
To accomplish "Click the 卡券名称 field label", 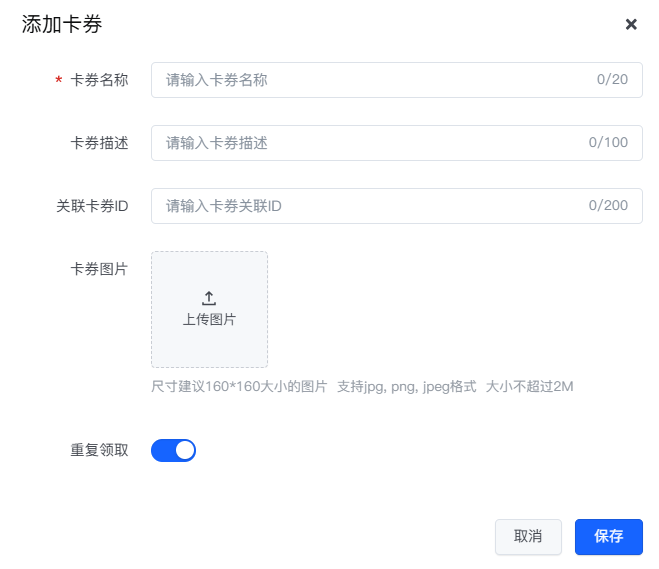I will pyautogui.click(x=99, y=80).
